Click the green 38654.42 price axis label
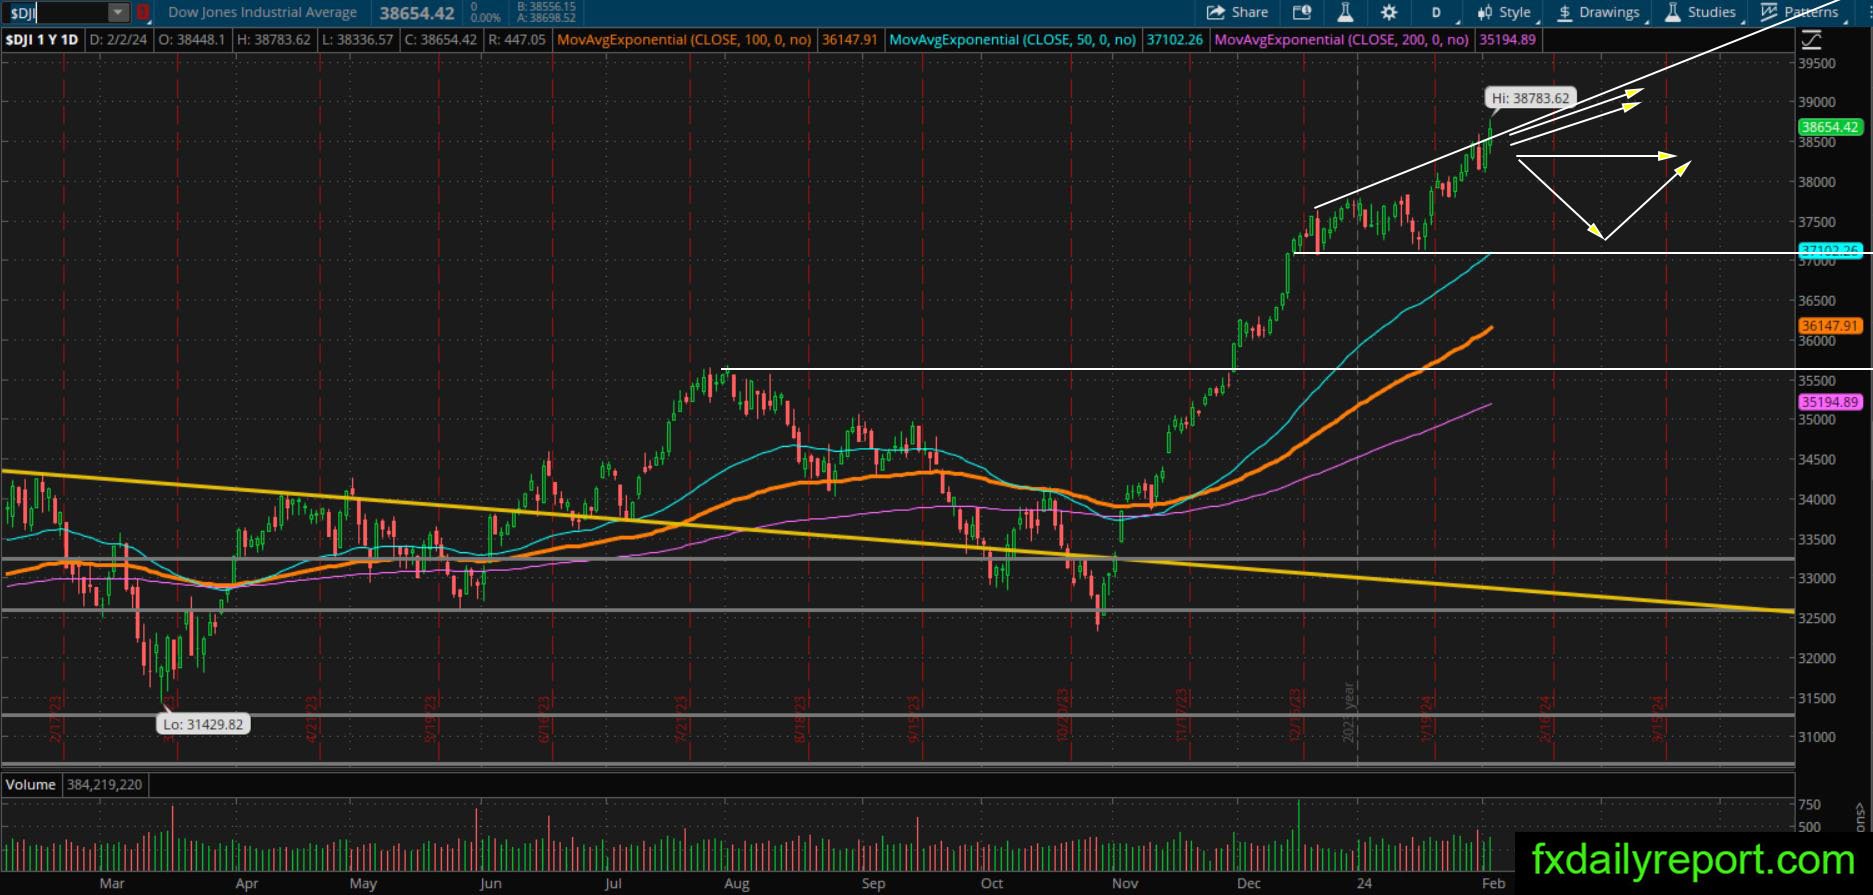The height and width of the screenshot is (895, 1873). pos(1829,127)
